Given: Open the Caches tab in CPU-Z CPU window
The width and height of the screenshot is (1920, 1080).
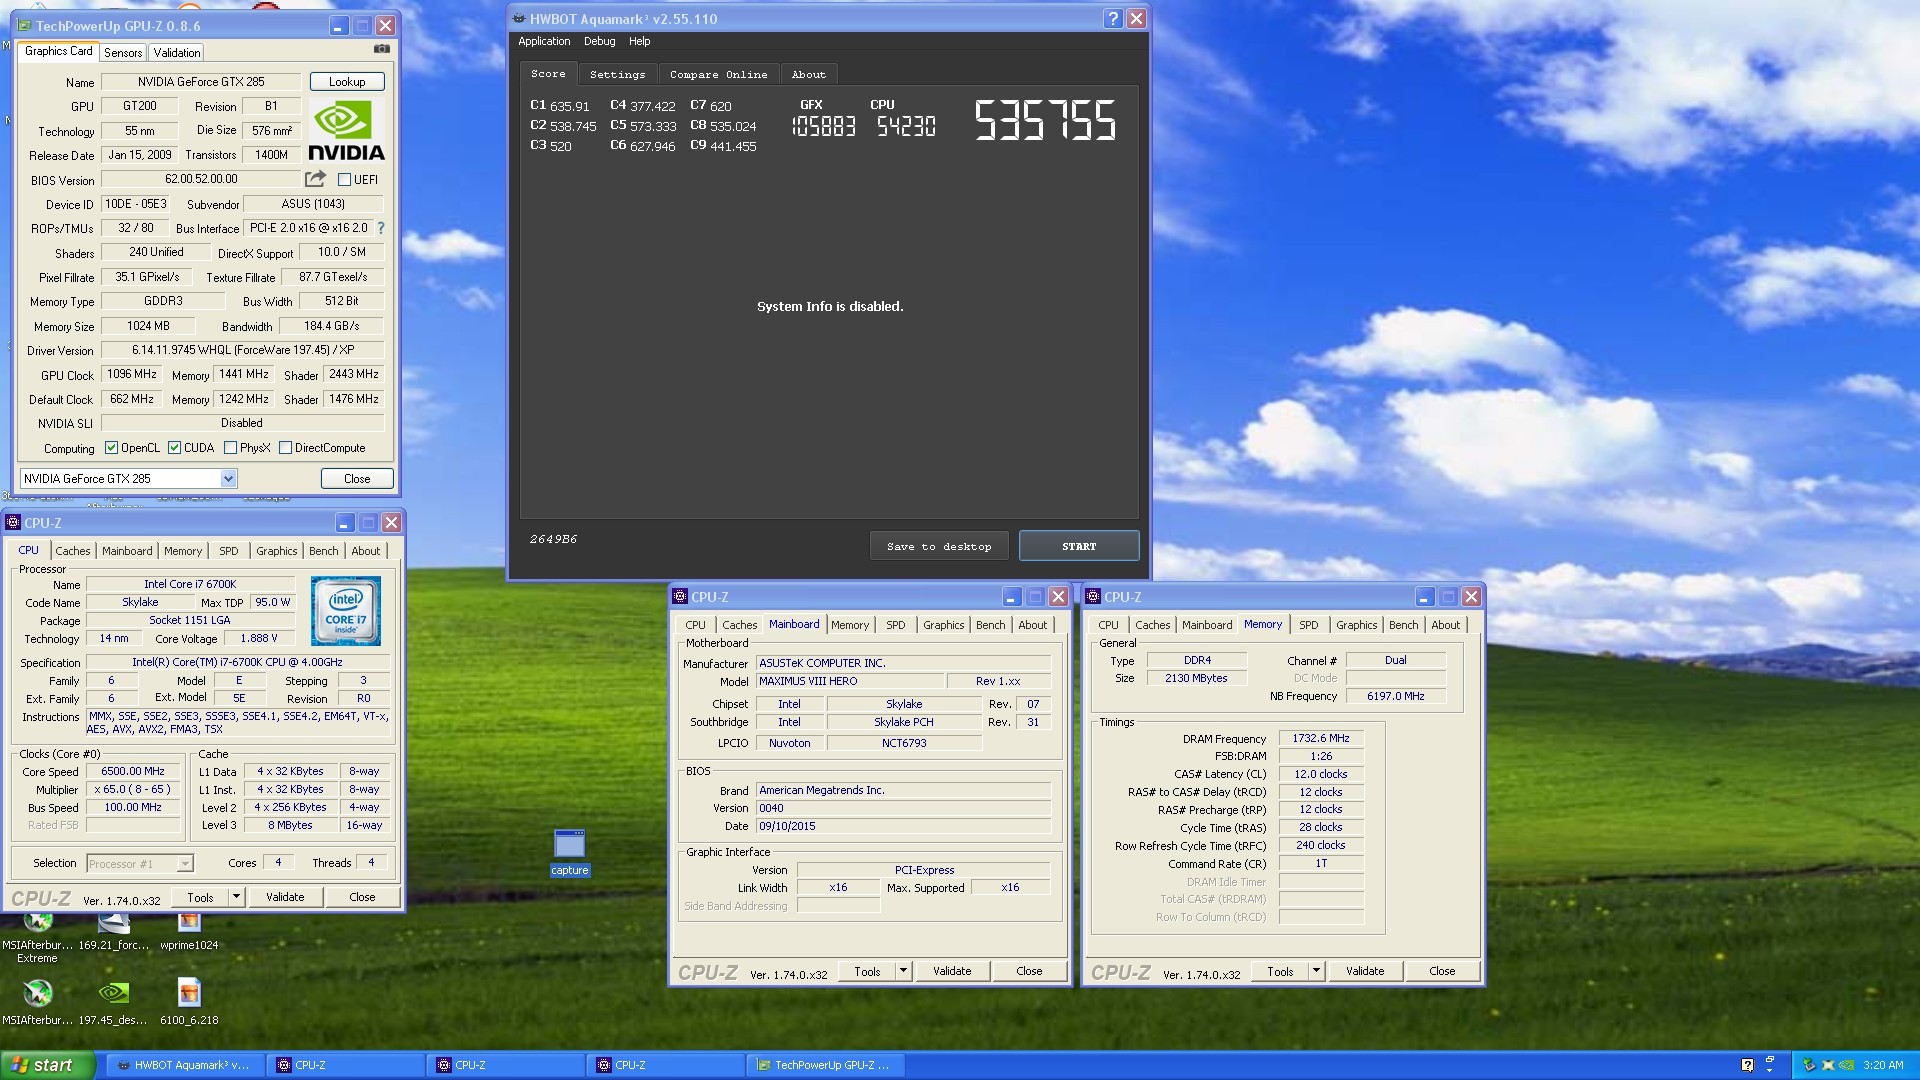Looking at the screenshot, I should point(72,551).
